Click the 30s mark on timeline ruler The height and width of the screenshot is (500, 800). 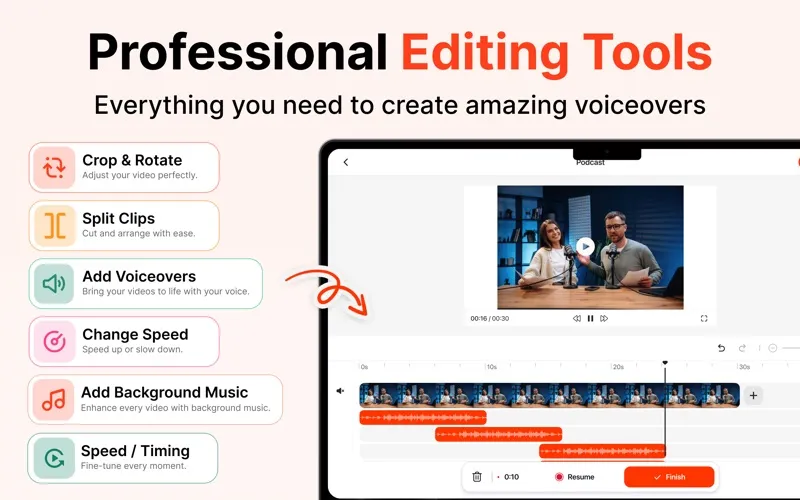744,367
